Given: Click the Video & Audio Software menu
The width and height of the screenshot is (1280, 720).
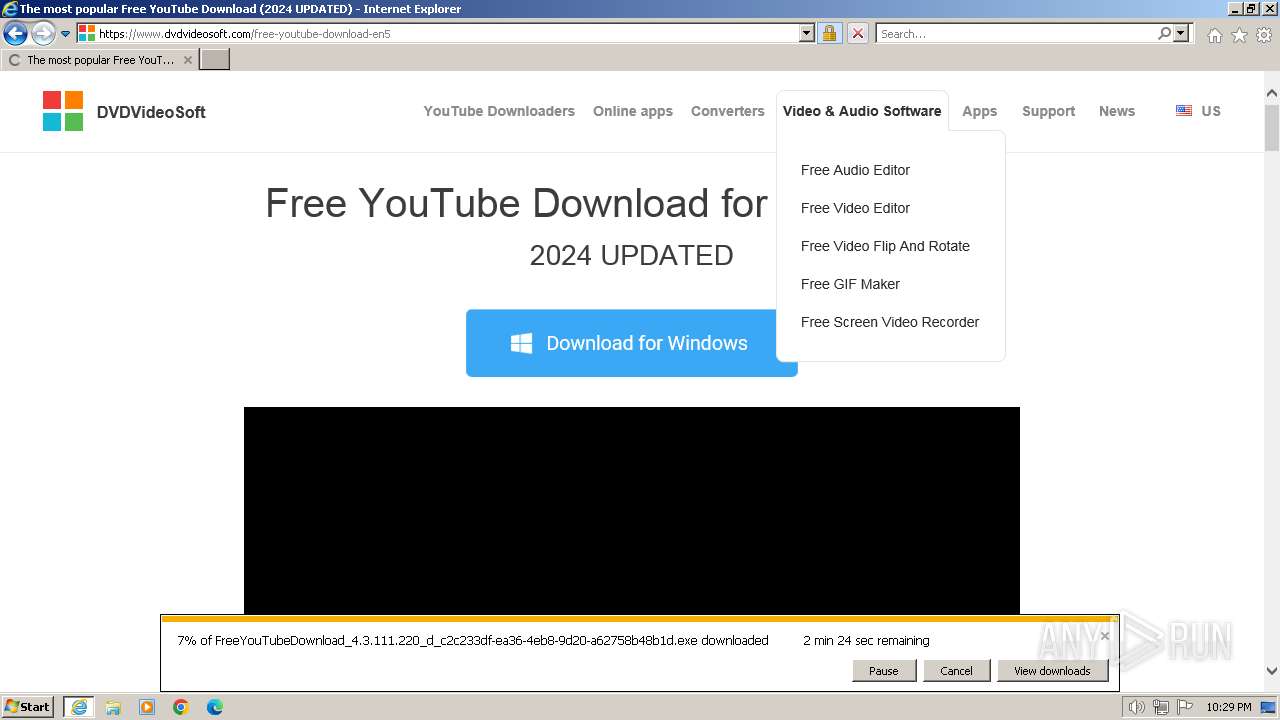Looking at the screenshot, I should point(862,111).
